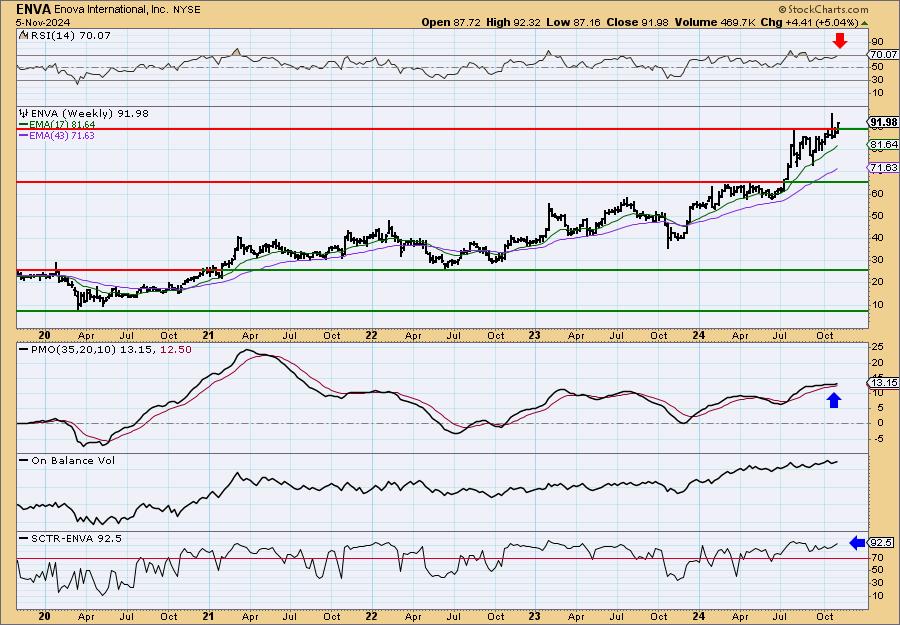Click the On Balance Vol legend line swatch
The height and width of the screenshot is (625, 900).
pos(24,460)
